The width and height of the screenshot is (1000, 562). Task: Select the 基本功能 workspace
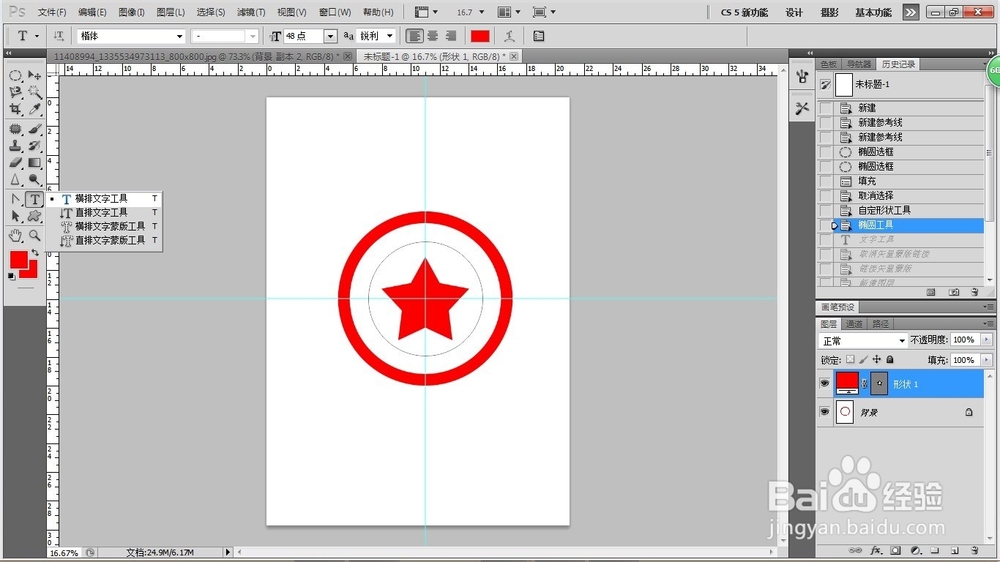(873, 12)
